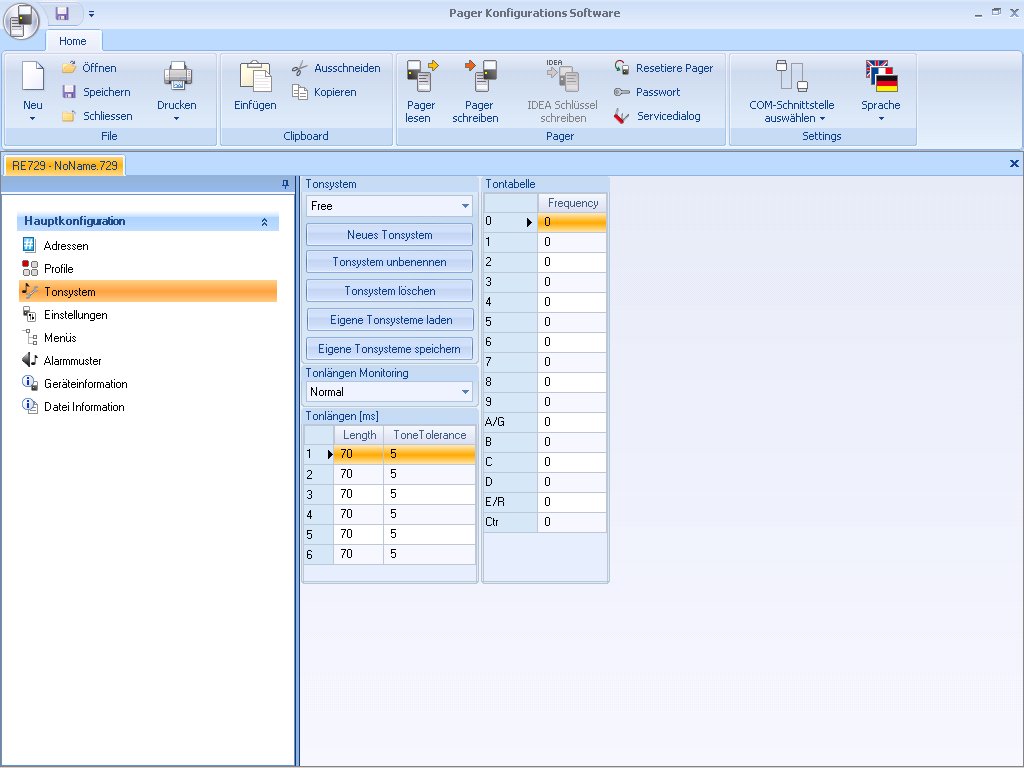Click the Pager lesen icon
Image resolution: width=1024 pixels, height=768 pixels.
pos(420,77)
